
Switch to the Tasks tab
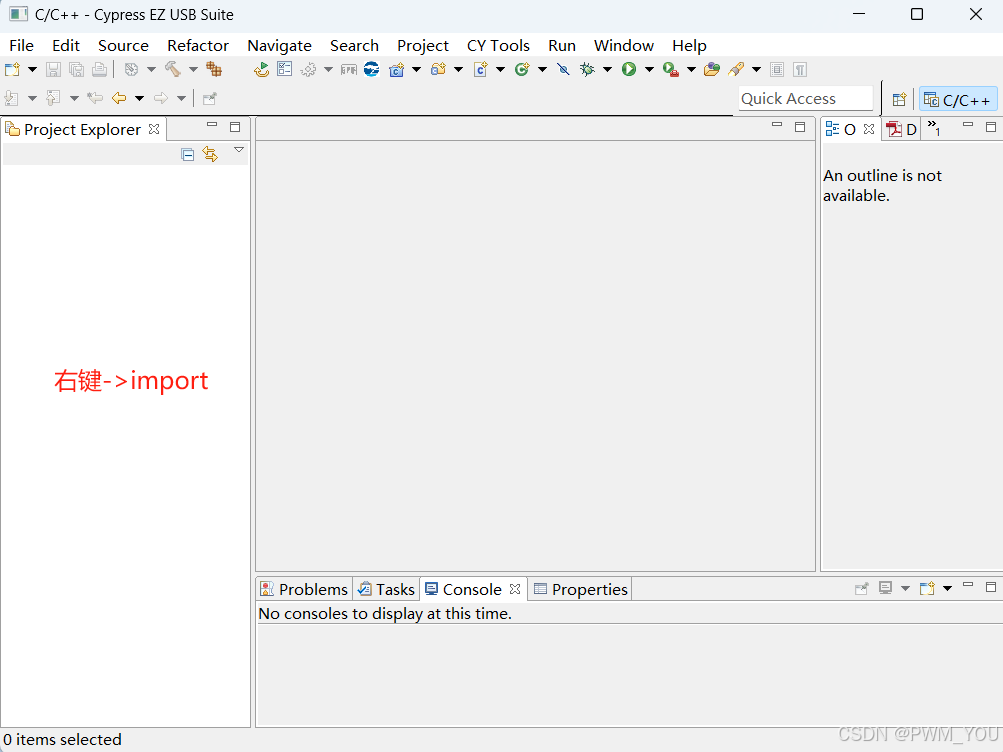pos(386,589)
